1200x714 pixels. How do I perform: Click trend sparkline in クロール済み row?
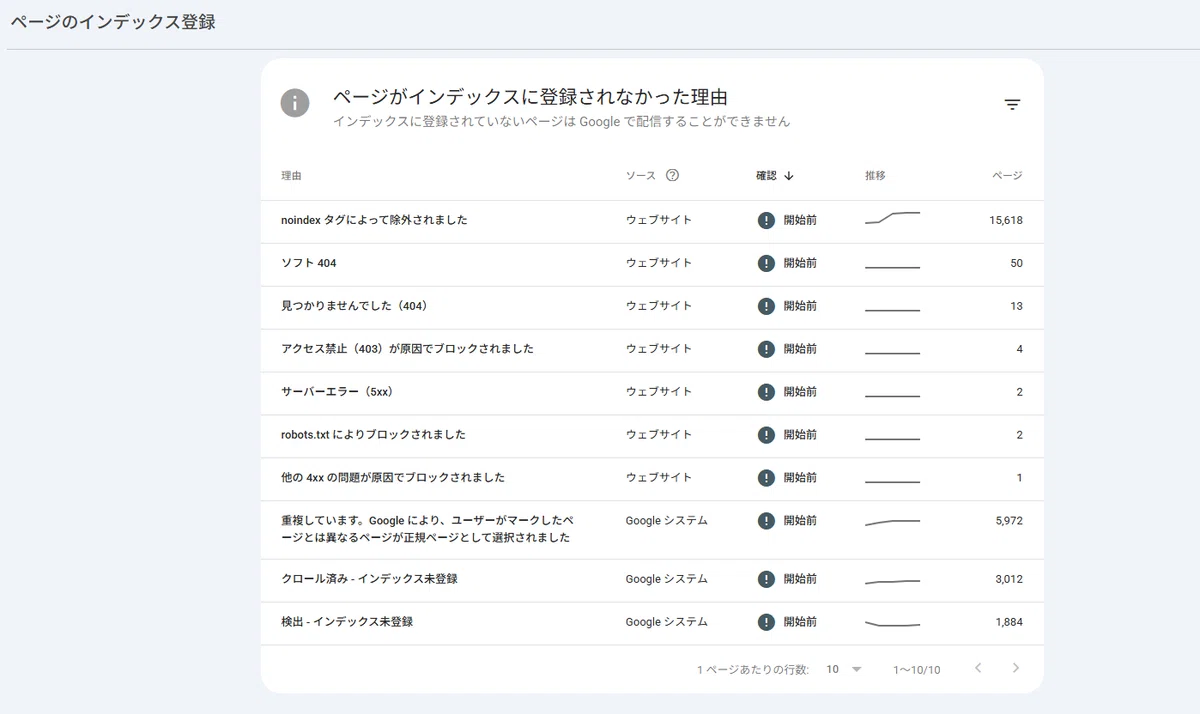pyautogui.click(x=892, y=581)
